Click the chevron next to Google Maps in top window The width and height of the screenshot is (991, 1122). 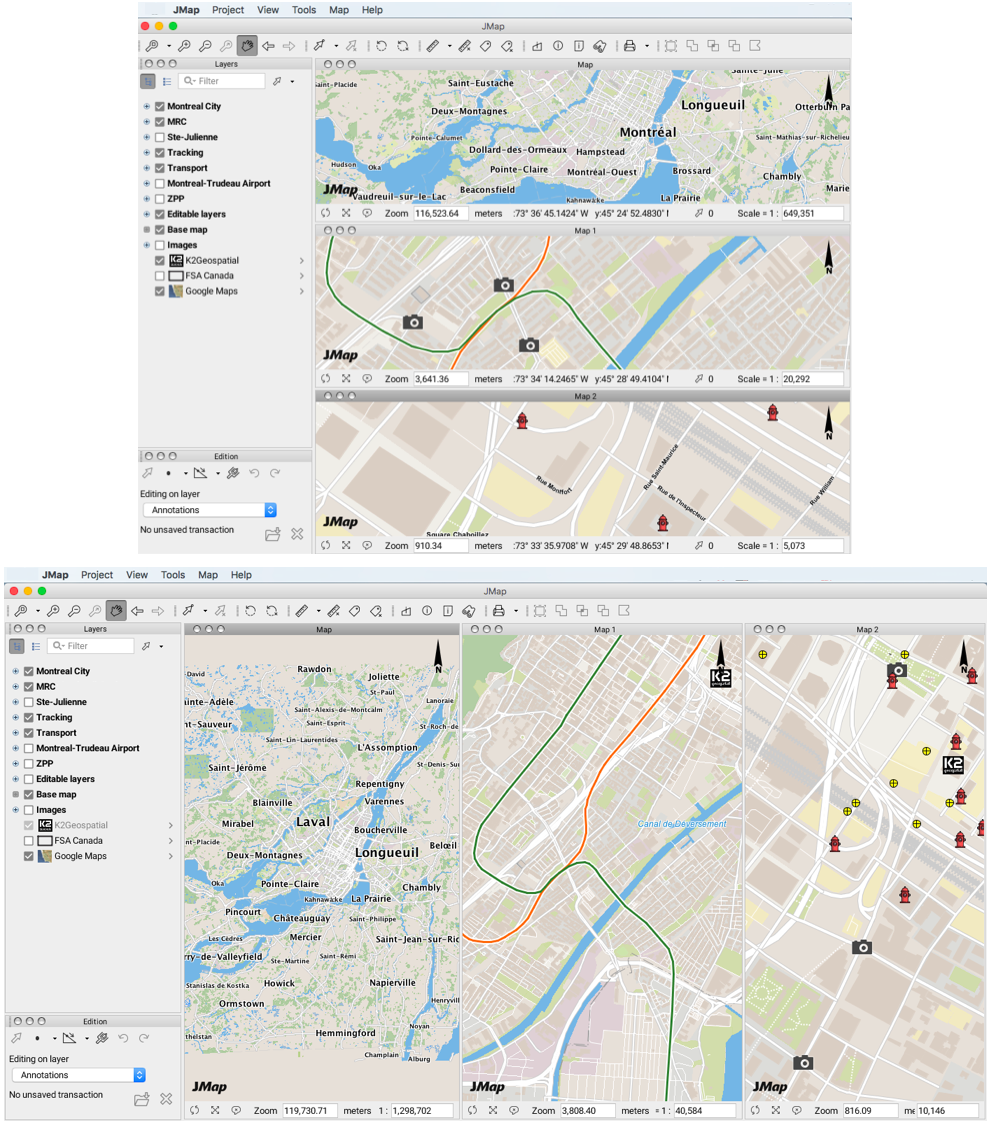point(301,291)
